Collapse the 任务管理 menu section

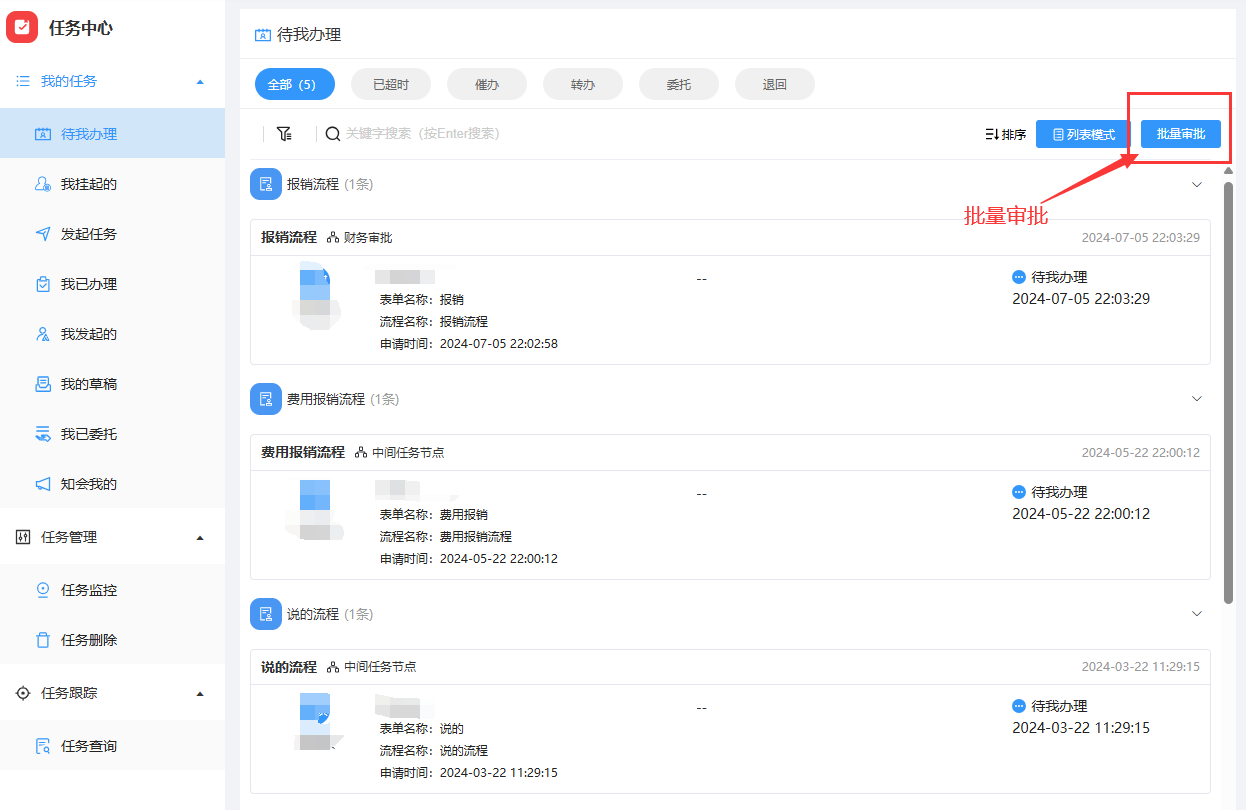click(x=200, y=537)
